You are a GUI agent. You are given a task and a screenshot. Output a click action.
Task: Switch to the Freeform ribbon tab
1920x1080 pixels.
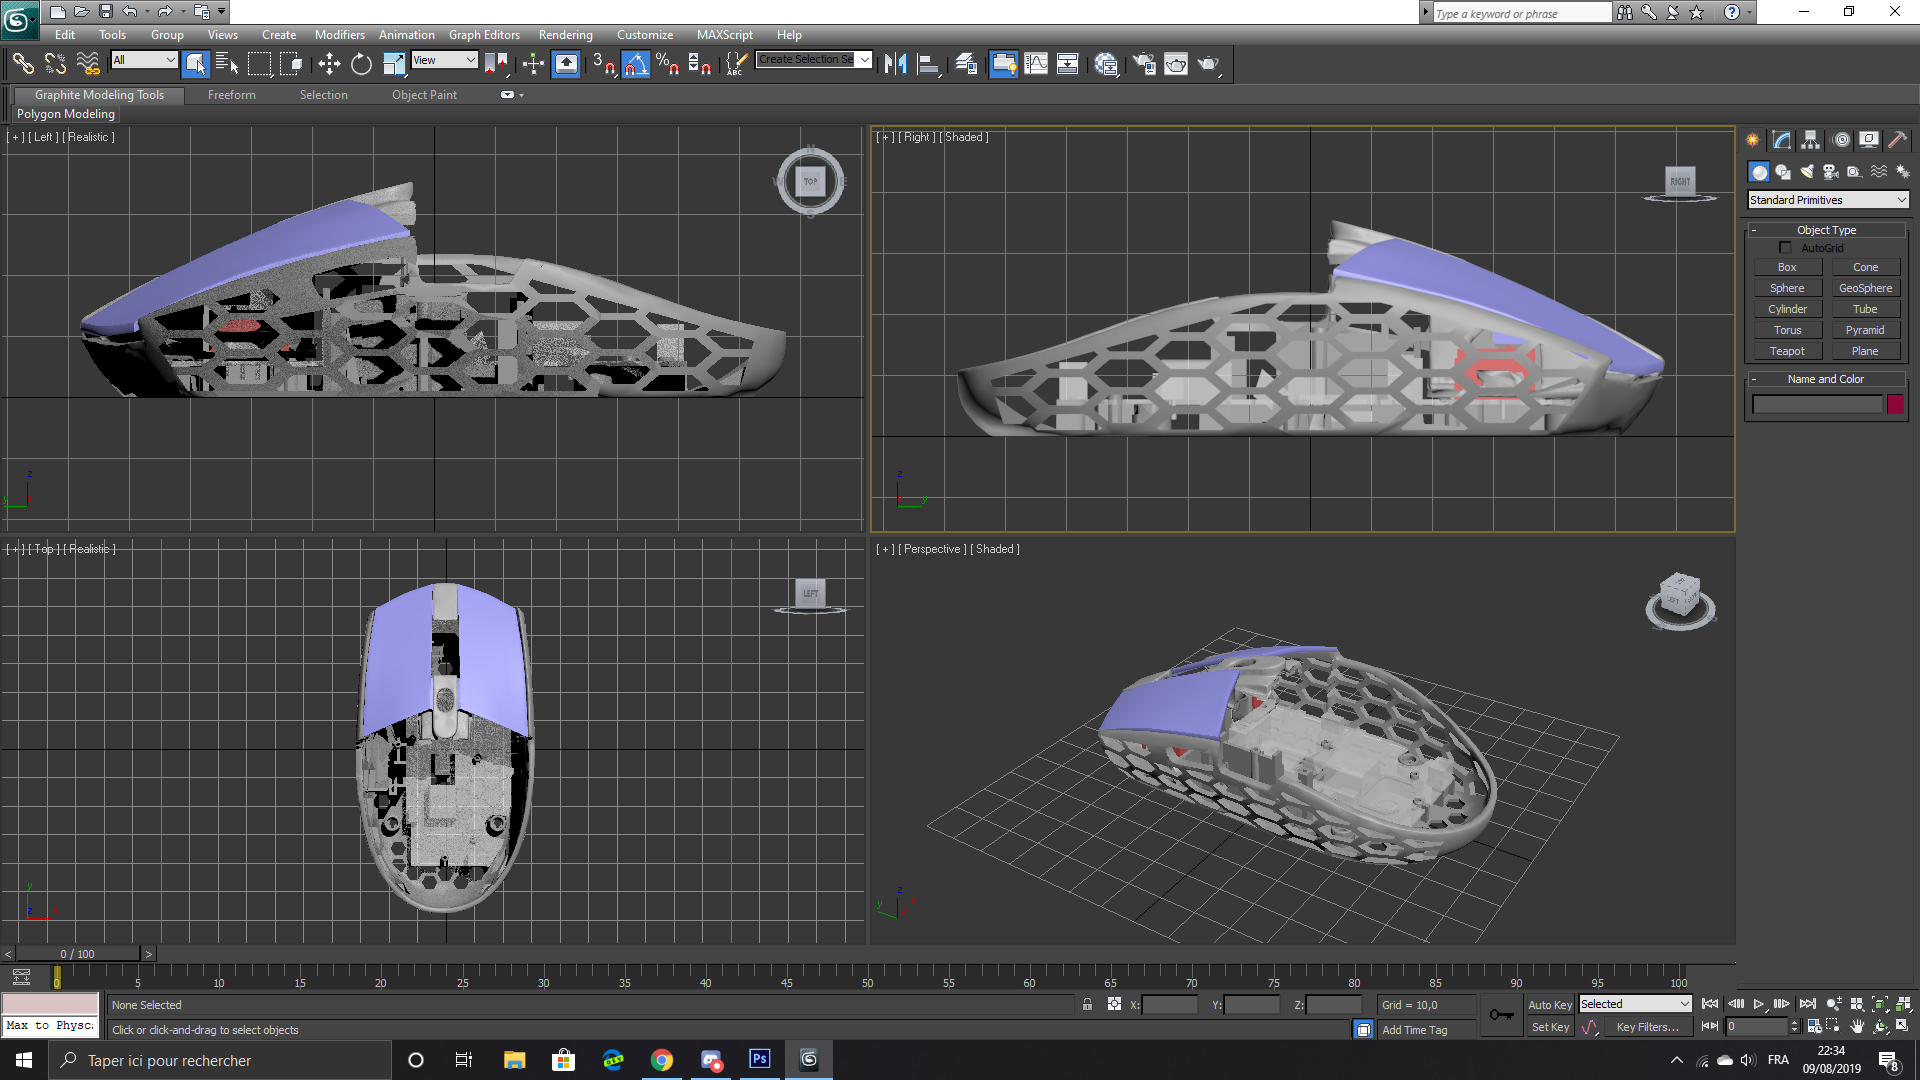pos(232,95)
